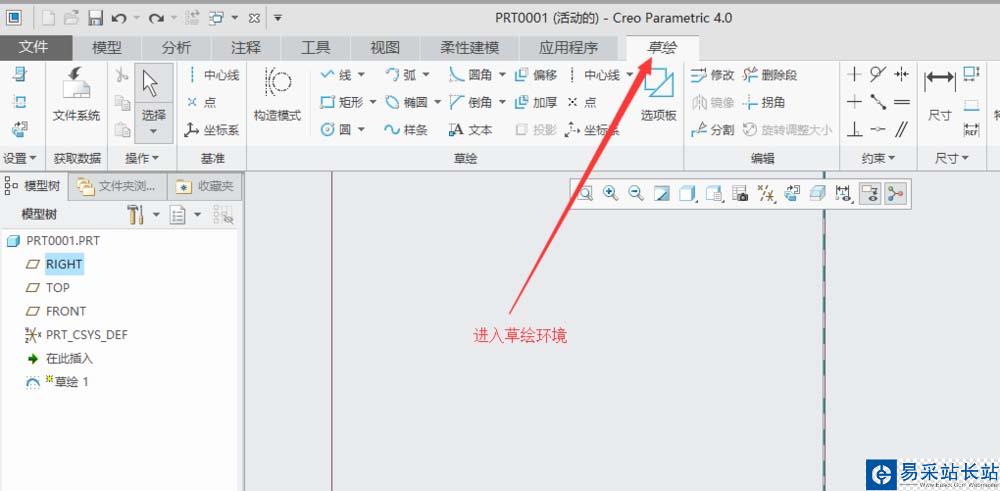The height and width of the screenshot is (491, 1000).
Task: Switch to the 模型 model tab
Action: [107, 48]
